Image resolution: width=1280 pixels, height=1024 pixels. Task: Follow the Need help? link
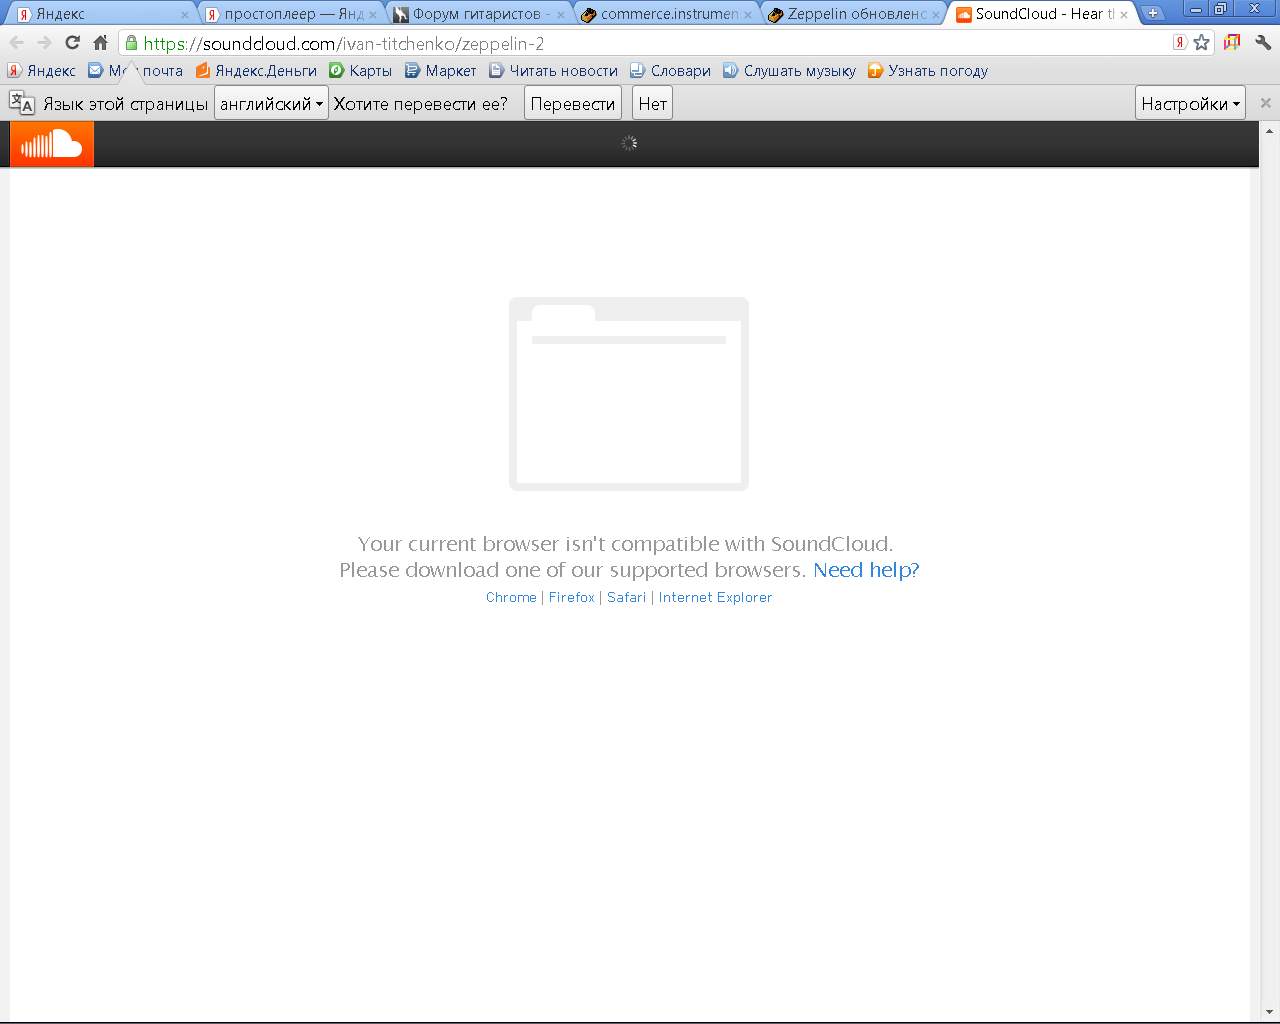coord(866,570)
